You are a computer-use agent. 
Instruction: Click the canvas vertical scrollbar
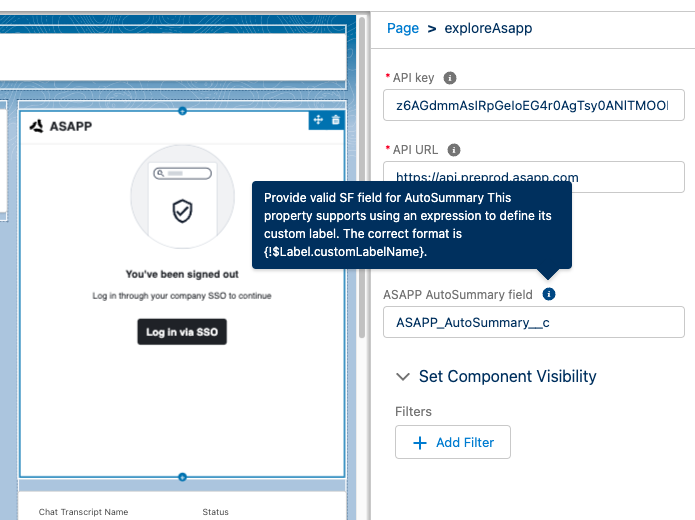pyautogui.click(x=362, y=177)
